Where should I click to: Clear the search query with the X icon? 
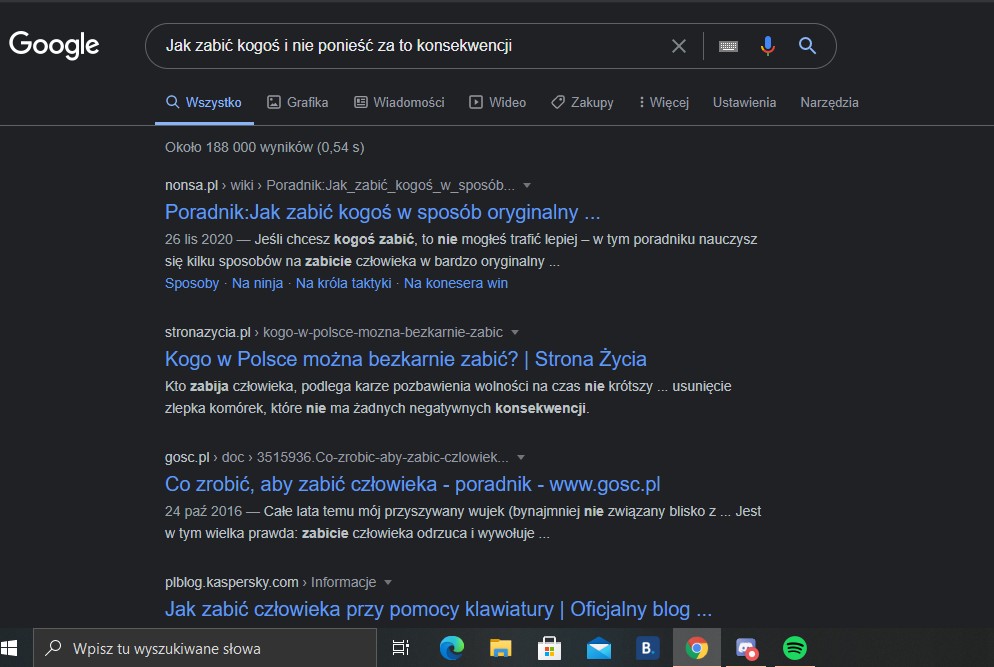(678, 46)
